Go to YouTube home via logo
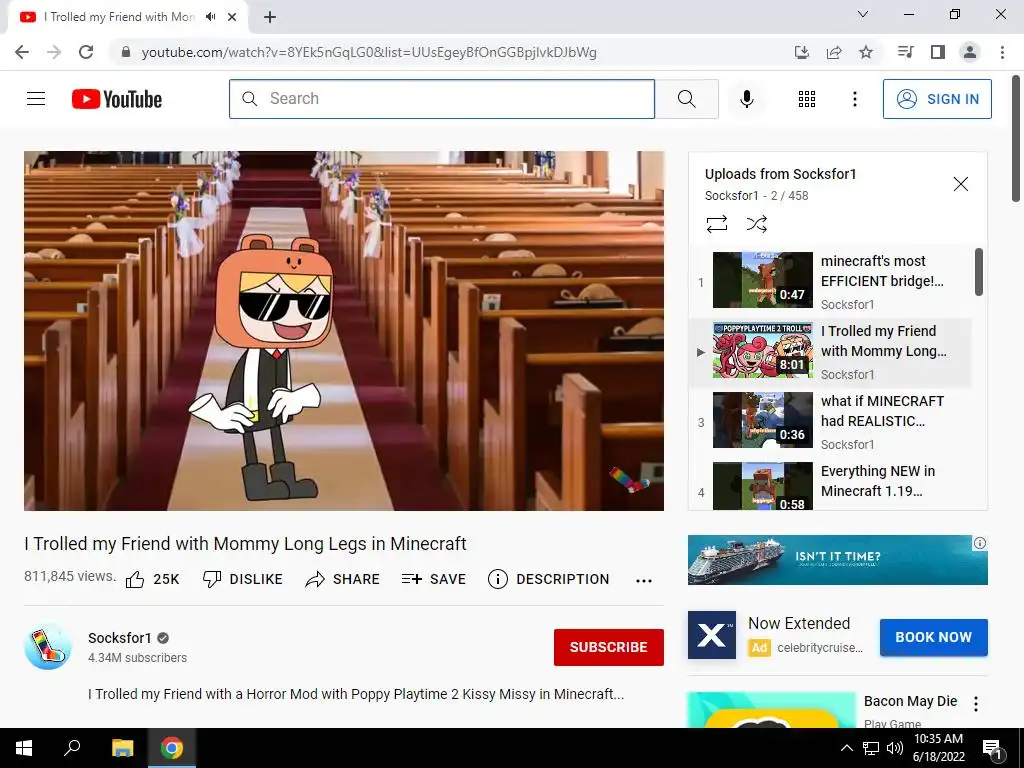 [117, 99]
